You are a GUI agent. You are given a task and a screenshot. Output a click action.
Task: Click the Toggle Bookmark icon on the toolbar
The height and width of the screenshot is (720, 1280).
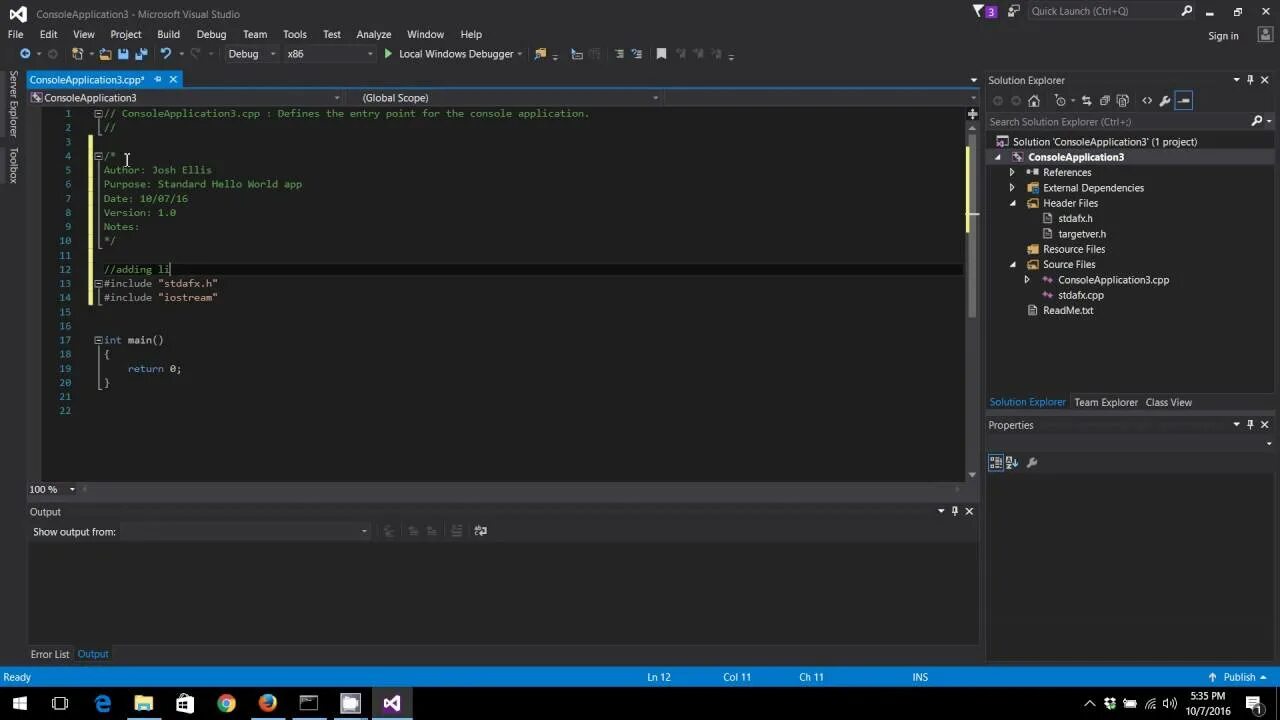coord(661,54)
